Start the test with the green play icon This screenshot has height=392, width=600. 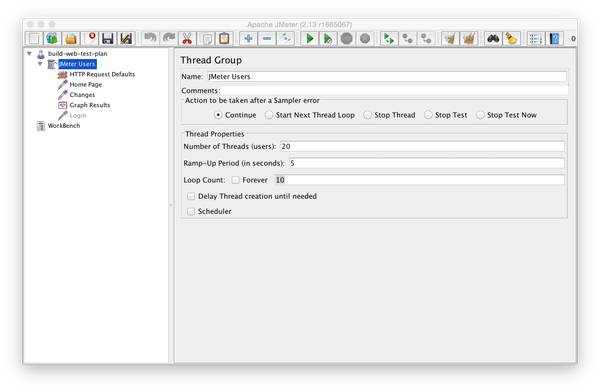click(x=310, y=39)
